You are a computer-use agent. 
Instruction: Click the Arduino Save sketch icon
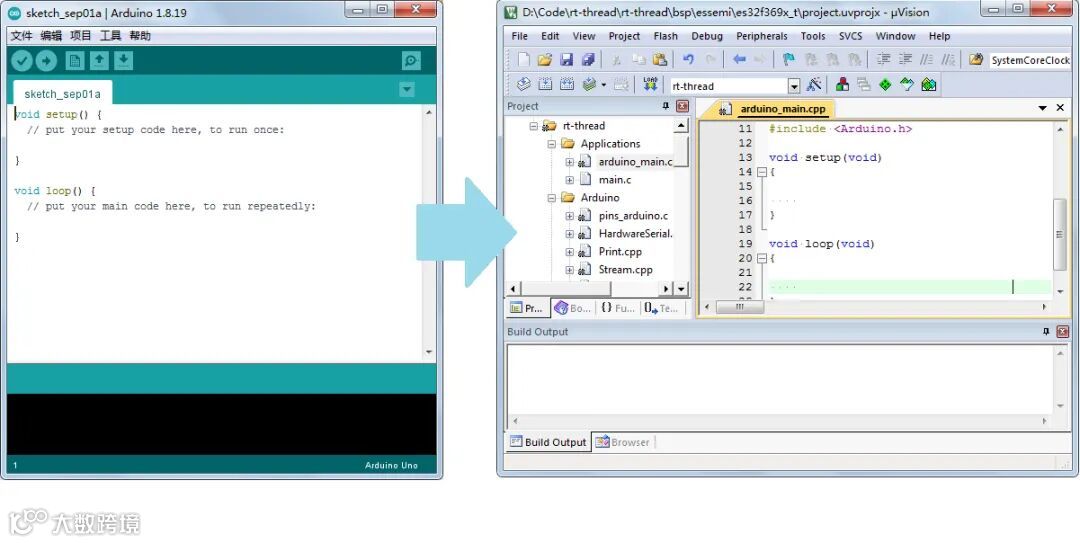[x=123, y=61]
